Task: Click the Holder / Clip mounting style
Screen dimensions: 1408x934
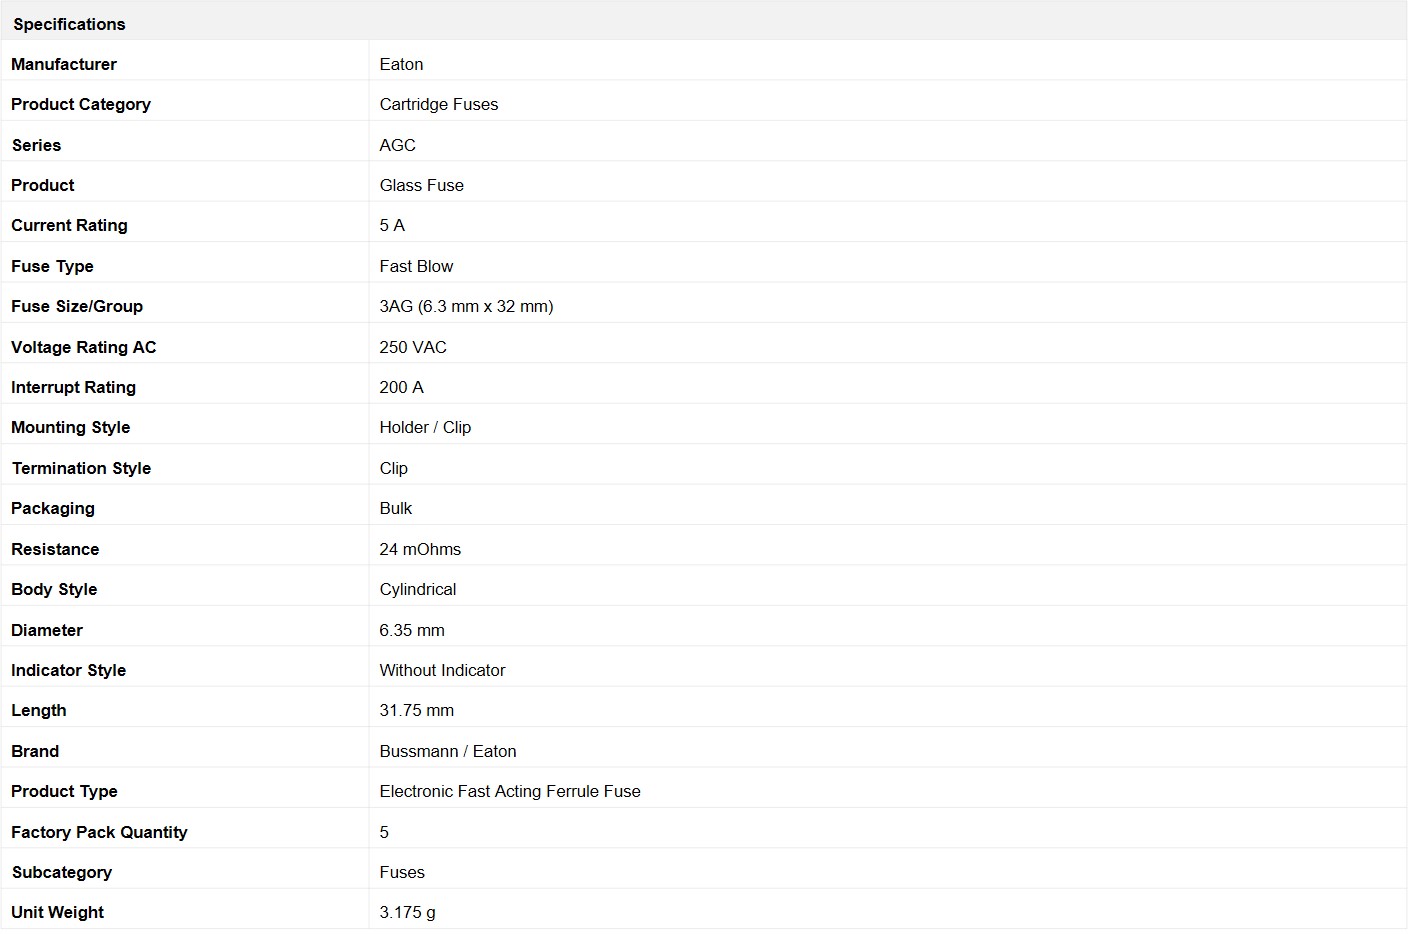Action: coord(425,427)
